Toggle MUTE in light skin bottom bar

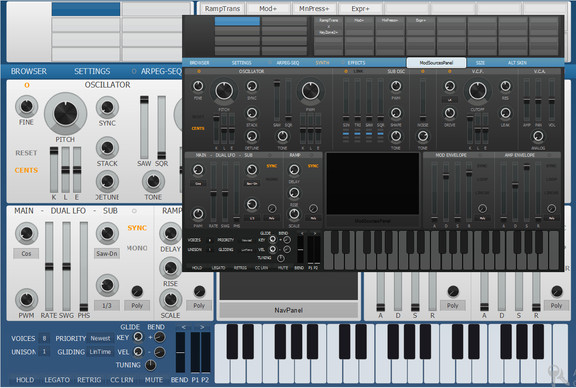click(154, 380)
